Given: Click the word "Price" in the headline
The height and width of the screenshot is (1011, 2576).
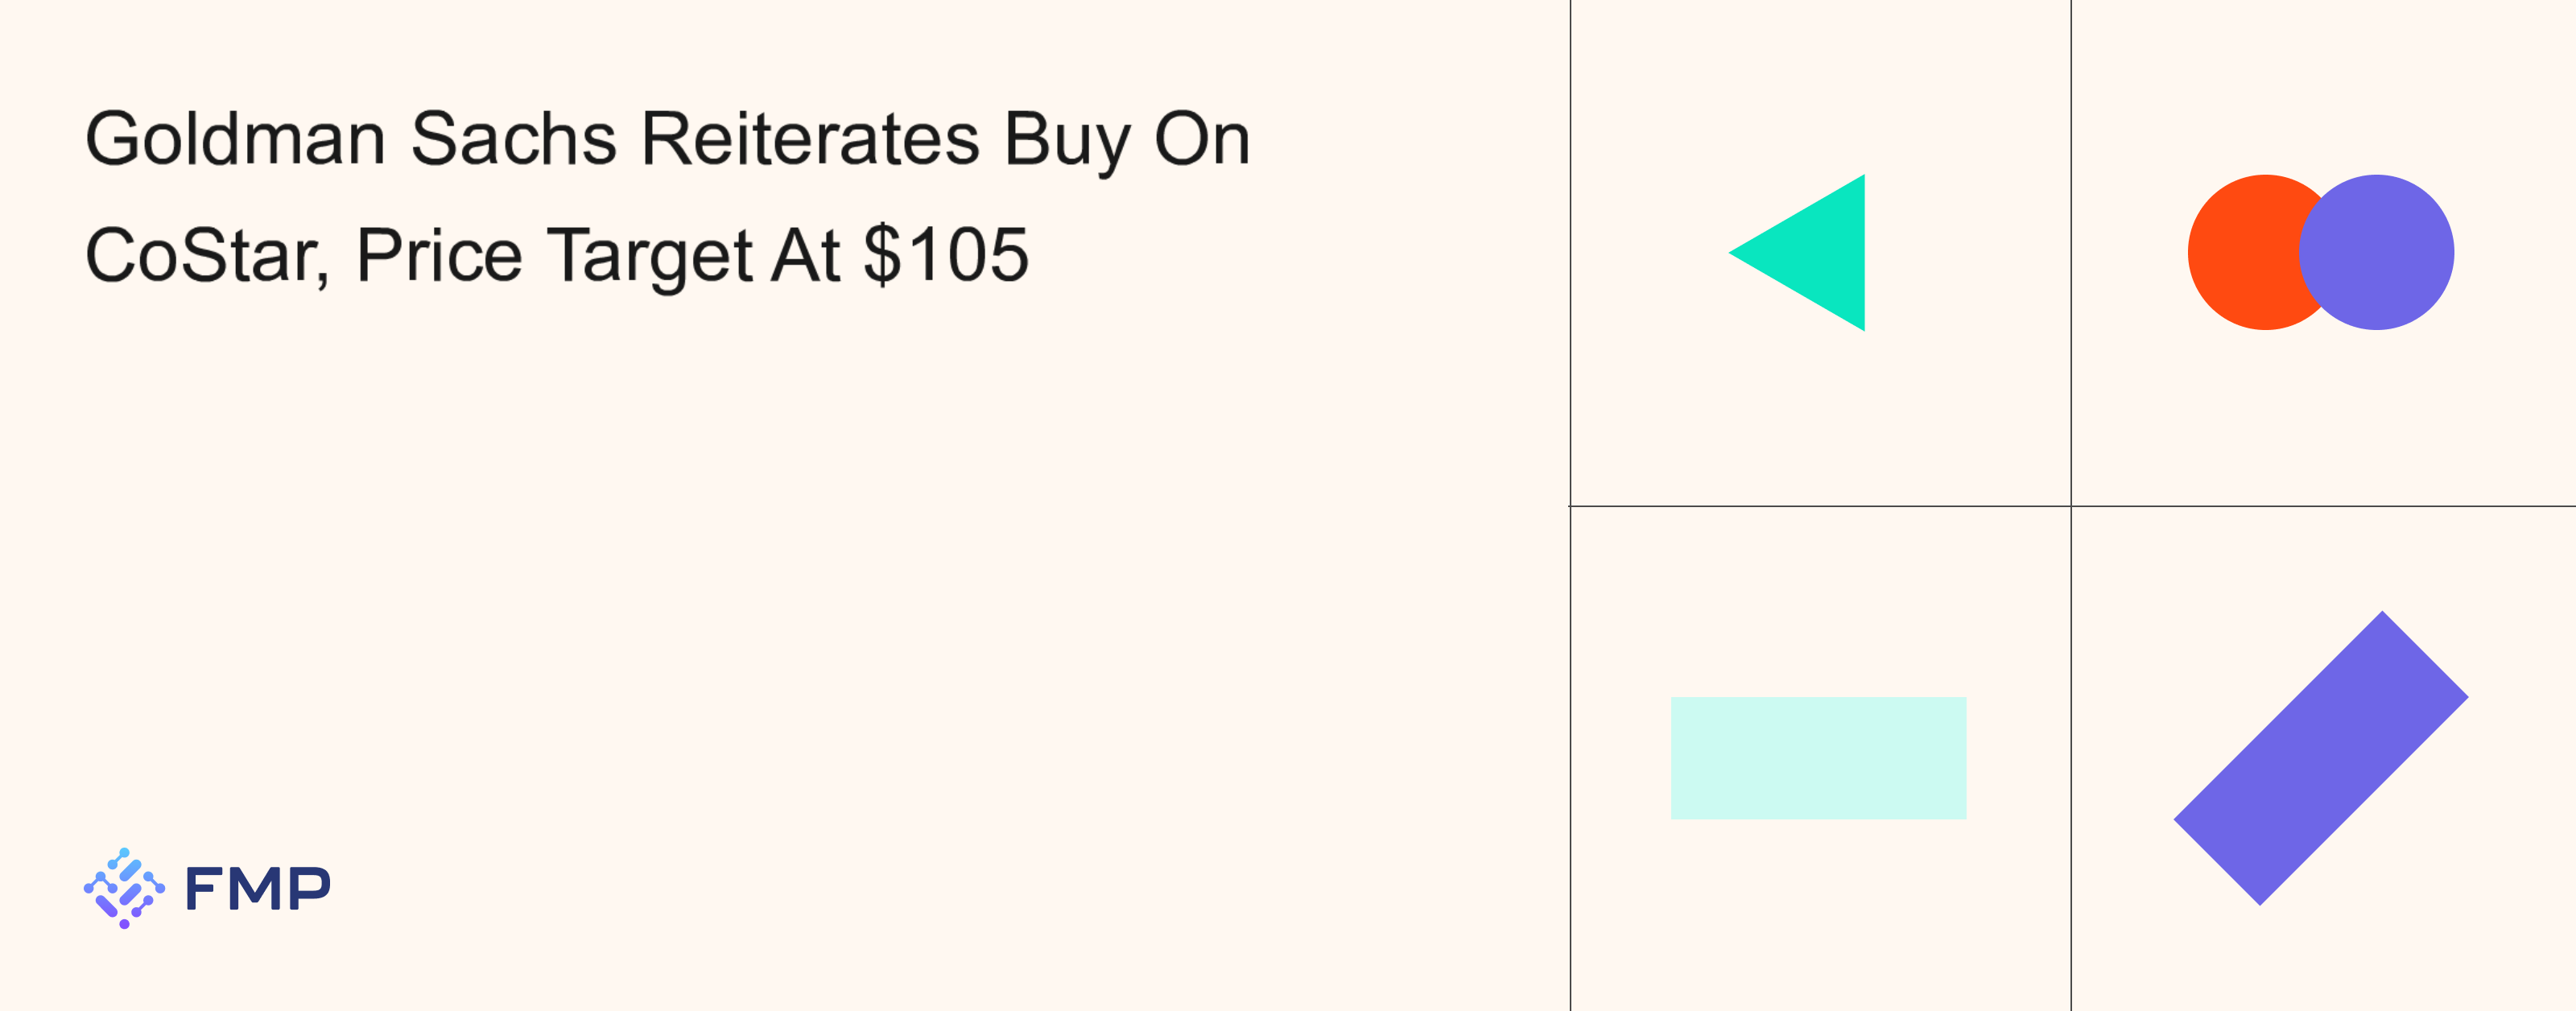Looking at the screenshot, I should tap(439, 255).
